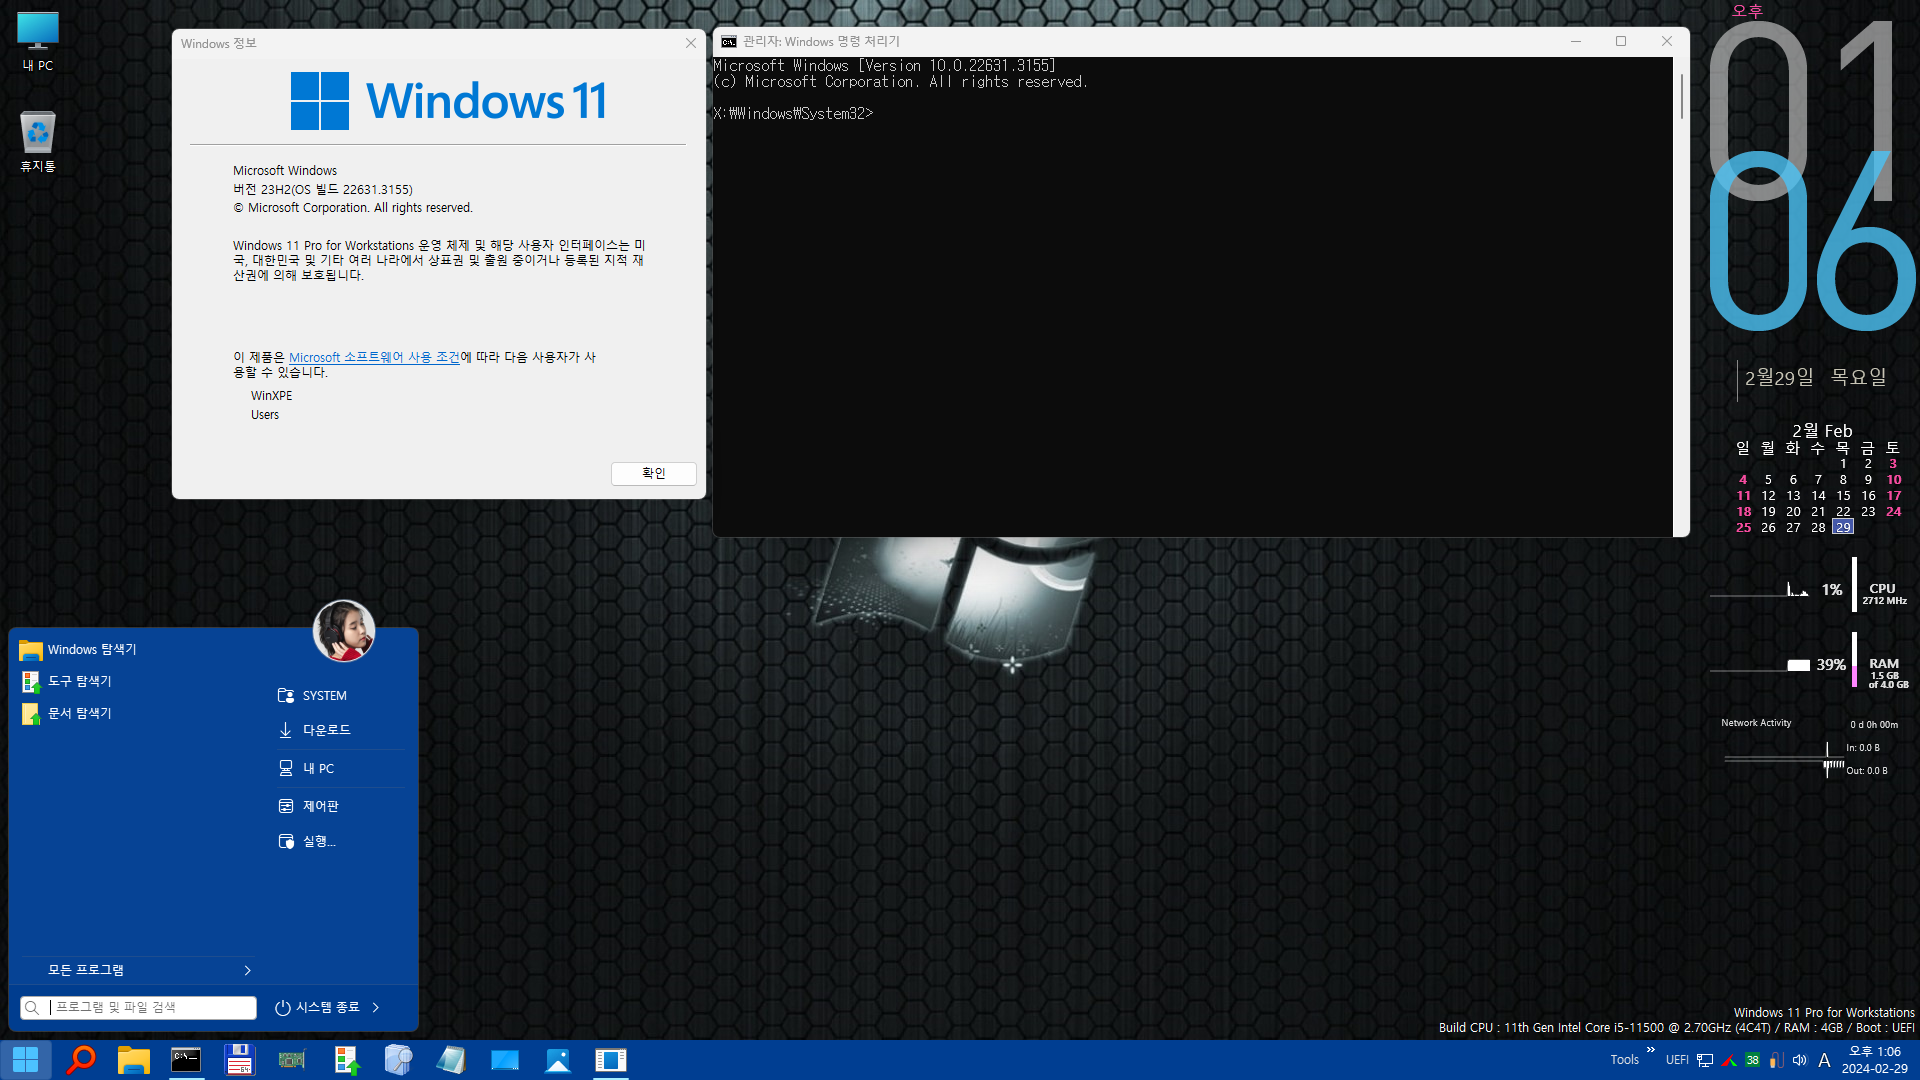This screenshot has width=1920, height=1080.
Task: Launch File Explorer from taskbar
Action: coord(133,1060)
